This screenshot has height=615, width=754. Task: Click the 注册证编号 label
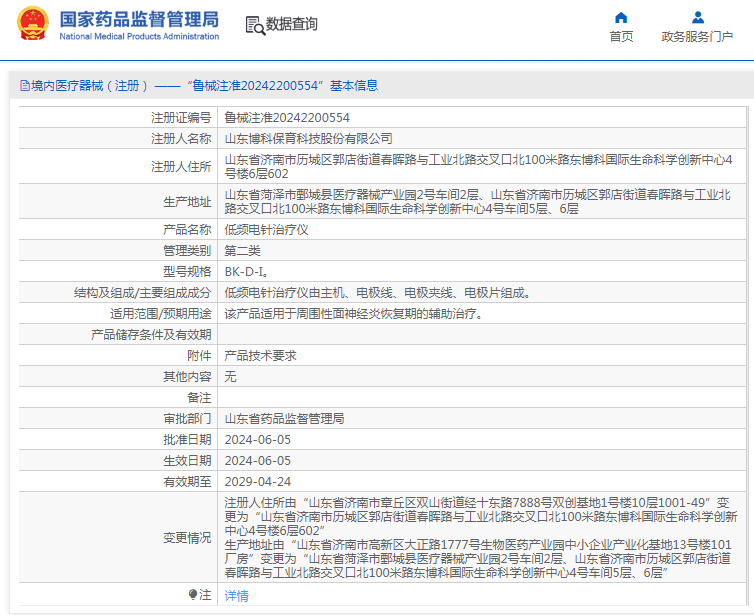pyautogui.click(x=181, y=118)
